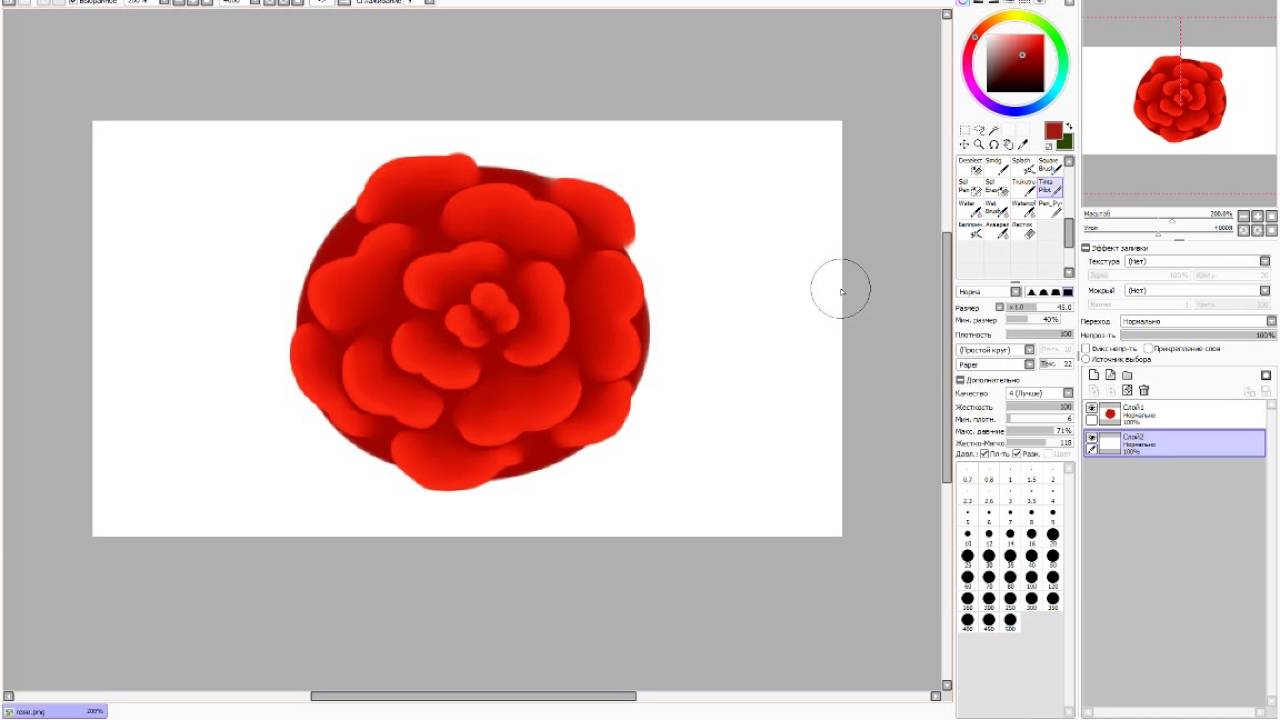Click the background dark green color swatch

[x=1065, y=142]
